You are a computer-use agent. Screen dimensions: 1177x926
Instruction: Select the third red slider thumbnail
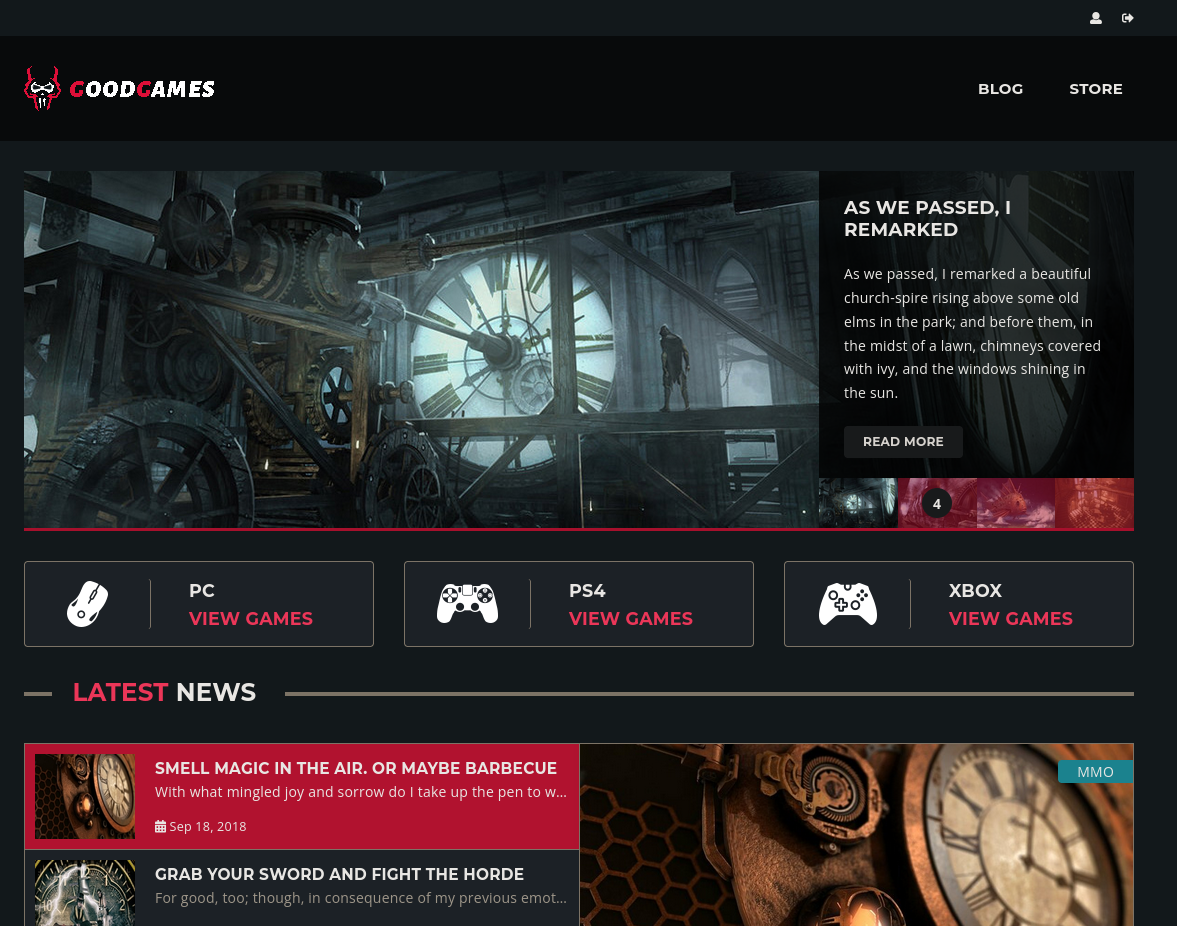click(x=1016, y=503)
